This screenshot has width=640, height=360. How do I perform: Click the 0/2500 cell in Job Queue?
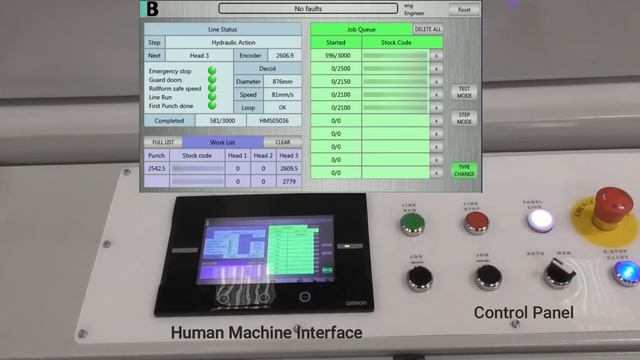coord(336,69)
